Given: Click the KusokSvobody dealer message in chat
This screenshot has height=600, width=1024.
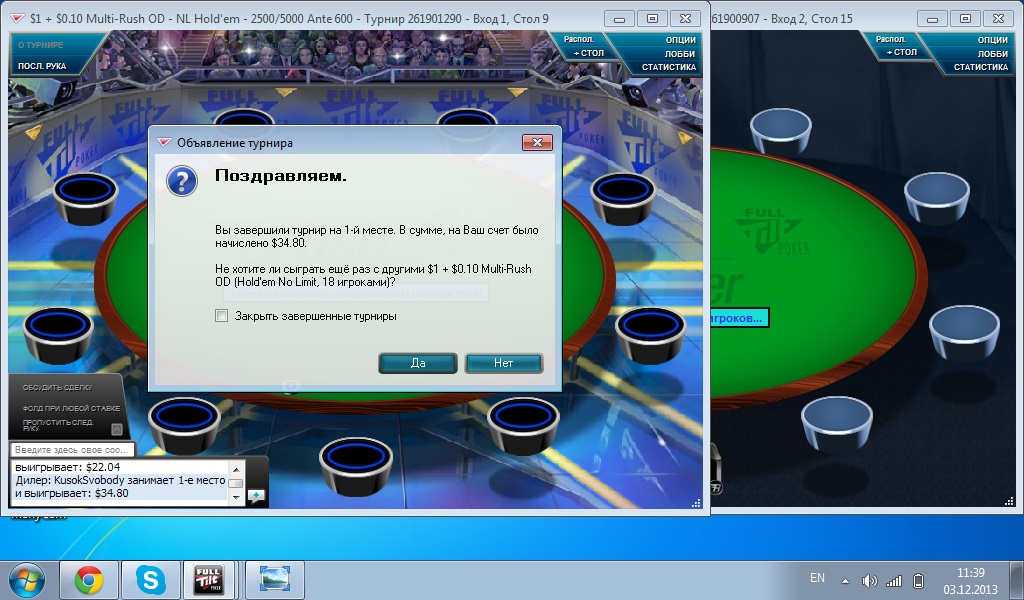Looking at the screenshot, I should (120, 486).
